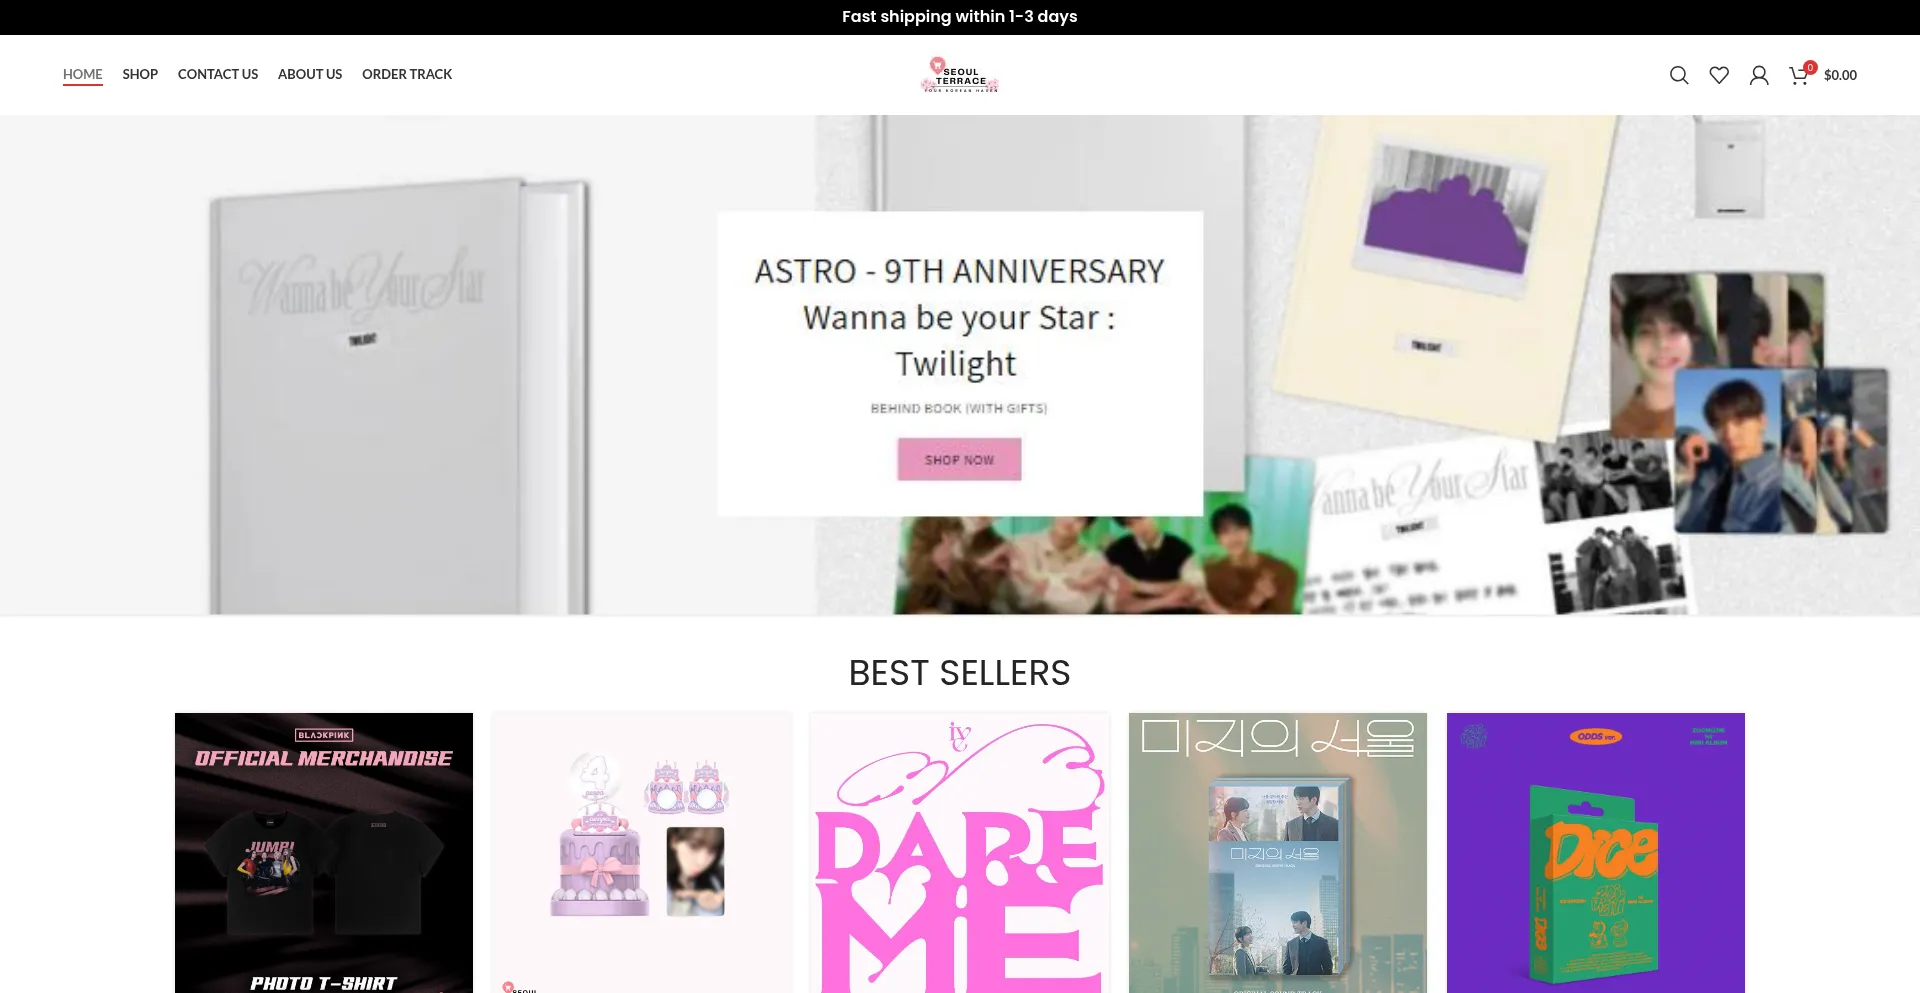Click the user account icon
Screen dimensions: 1920x993
click(1759, 75)
